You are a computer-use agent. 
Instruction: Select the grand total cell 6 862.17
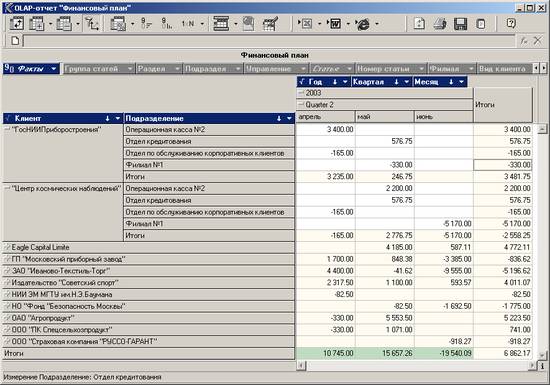(503, 353)
